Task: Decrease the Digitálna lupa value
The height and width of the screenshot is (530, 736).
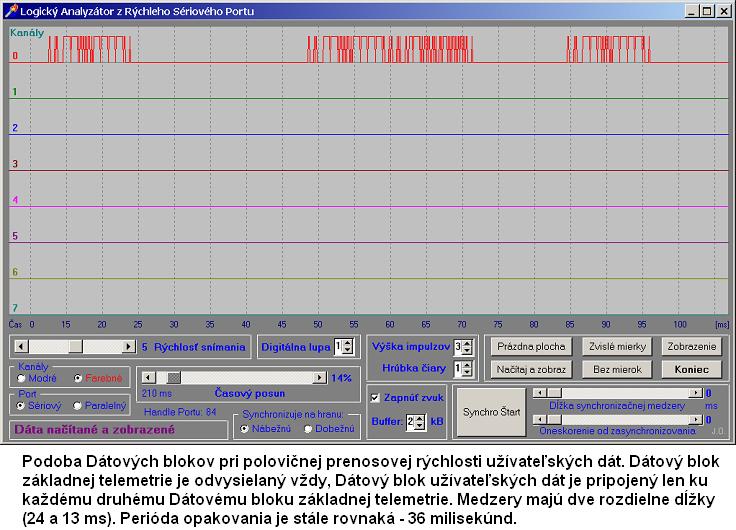Action: click(x=348, y=351)
